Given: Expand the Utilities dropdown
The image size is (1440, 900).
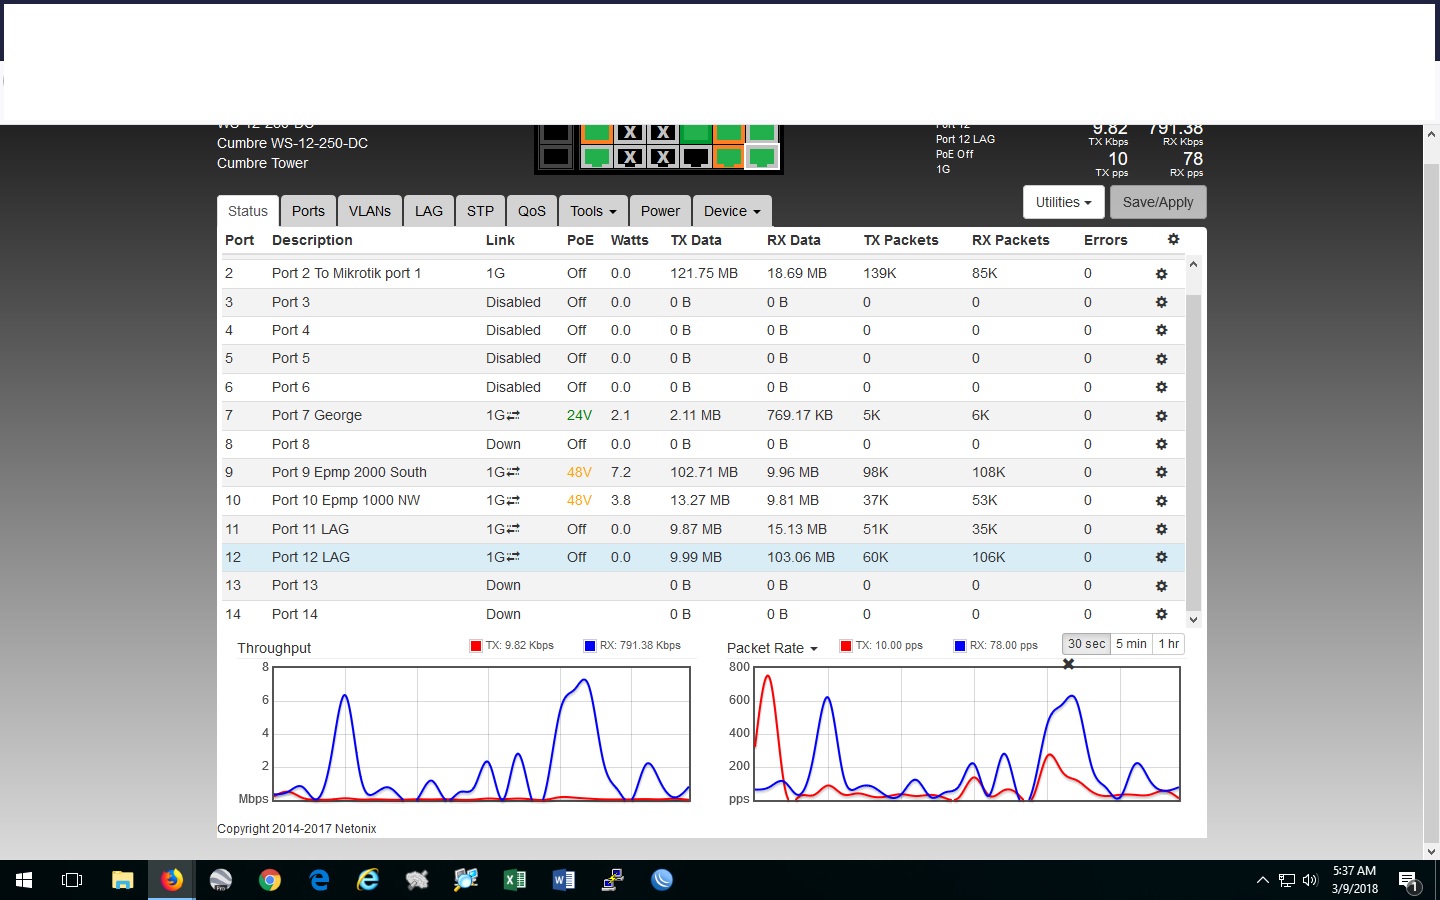Looking at the screenshot, I should [x=1063, y=202].
